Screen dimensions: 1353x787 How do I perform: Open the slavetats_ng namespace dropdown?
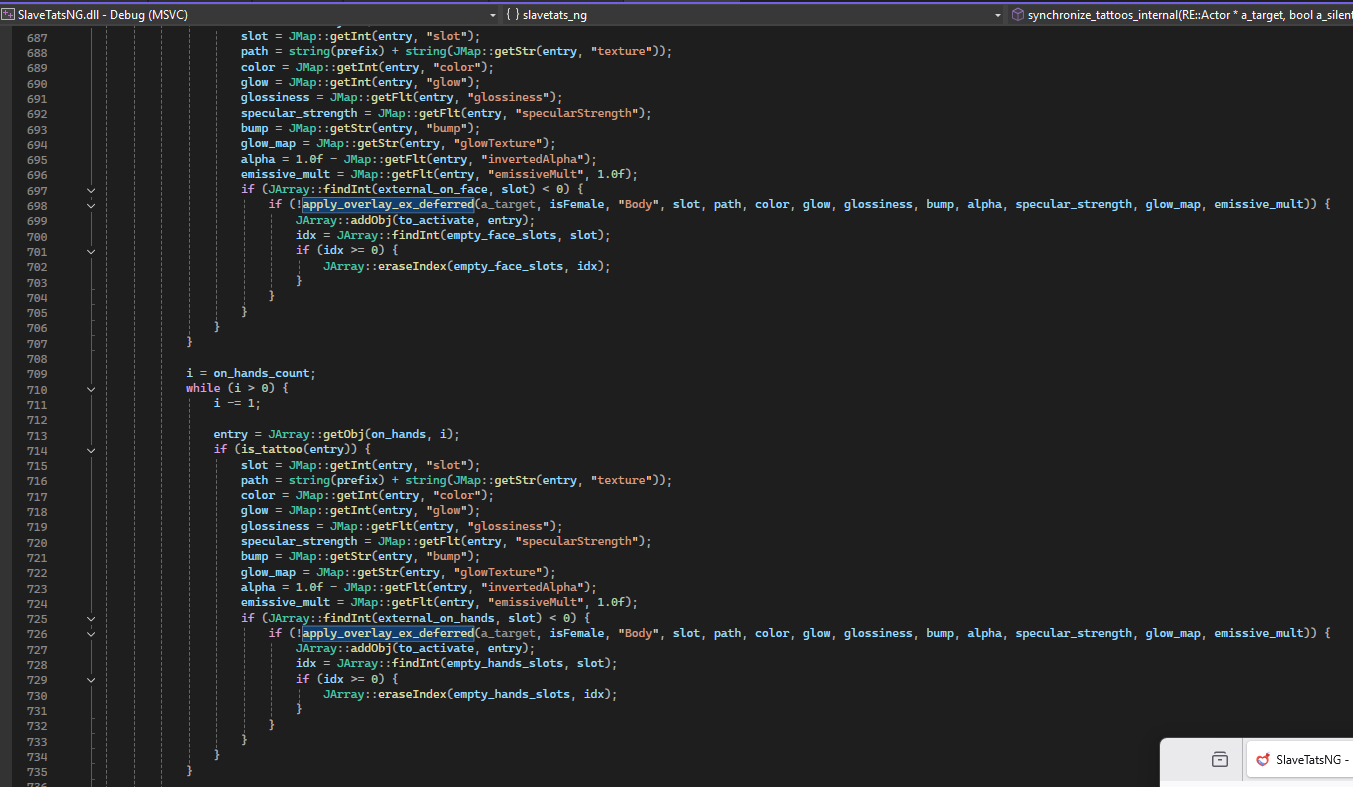click(x=753, y=15)
